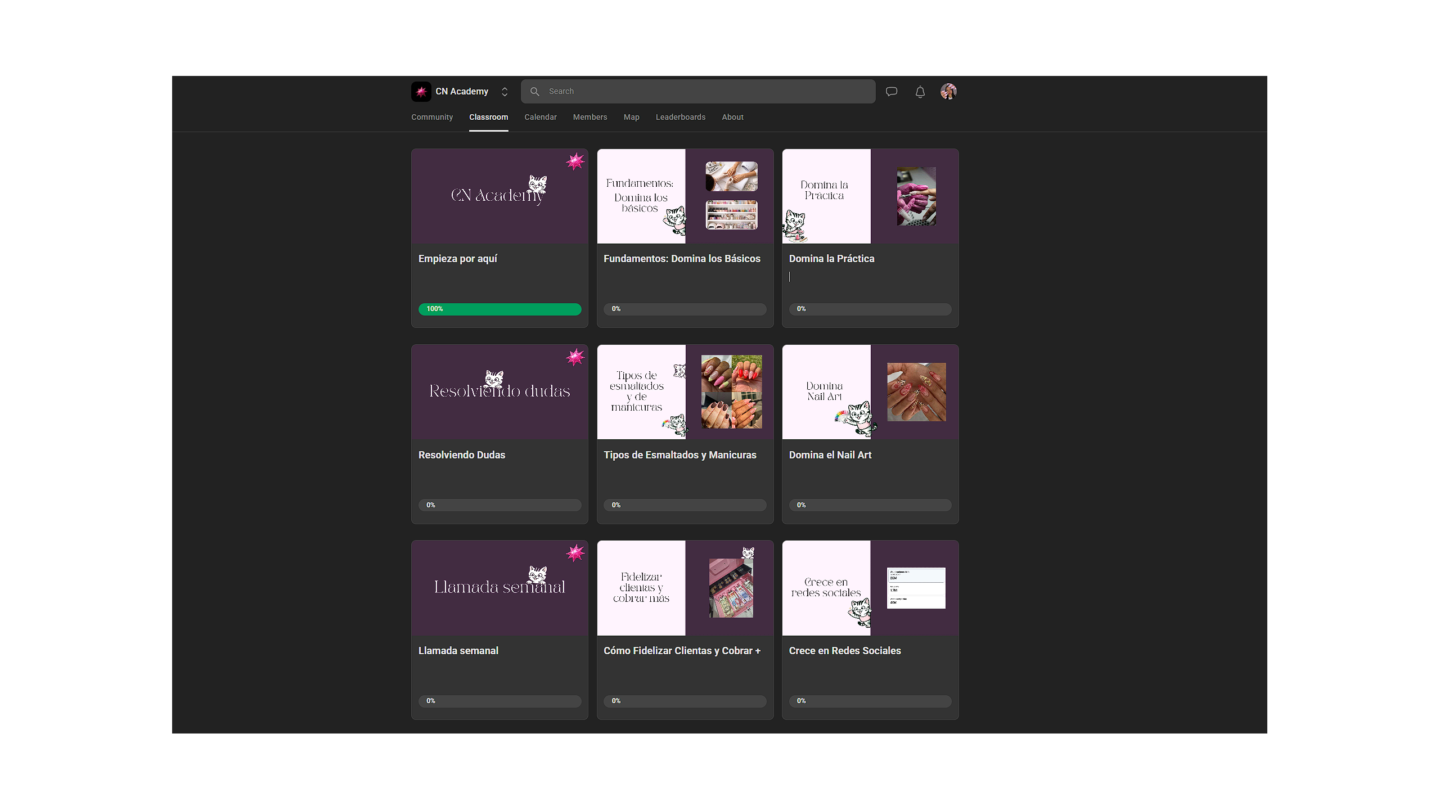This screenshot has height=810, width=1440.
Task: Switch to the Community tab
Action: point(432,117)
